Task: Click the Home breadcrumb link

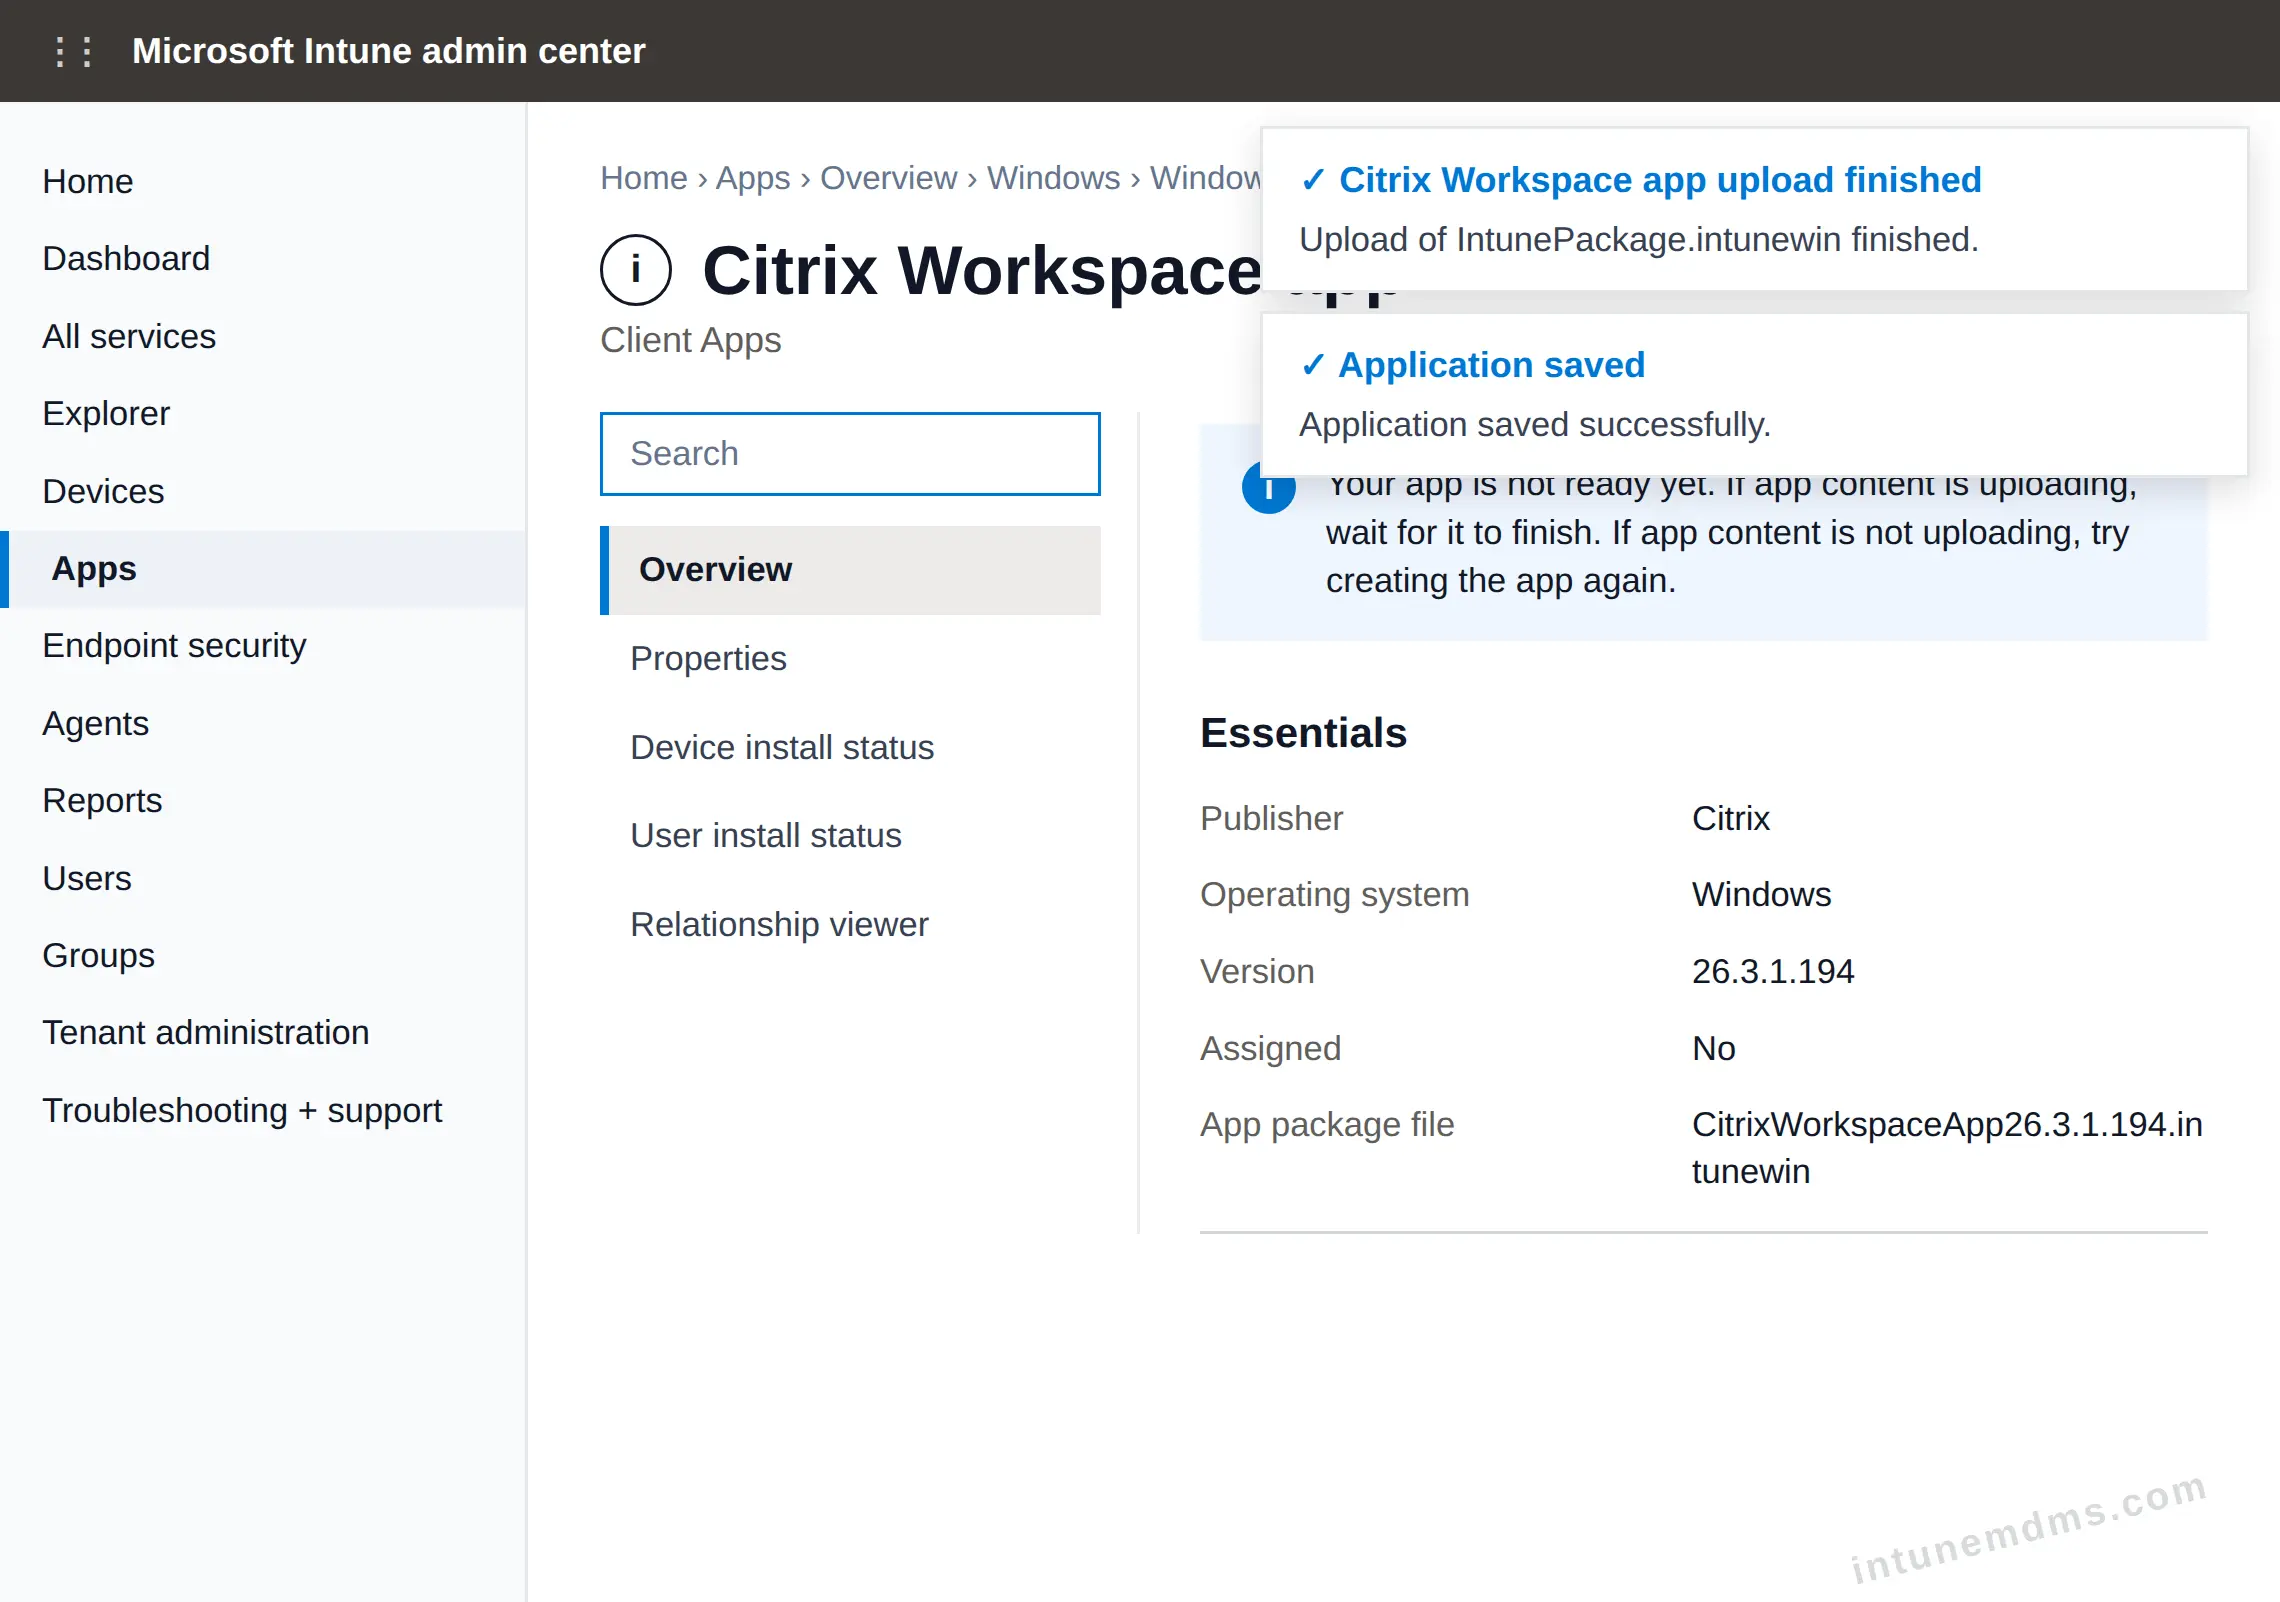Action: click(x=644, y=178)
